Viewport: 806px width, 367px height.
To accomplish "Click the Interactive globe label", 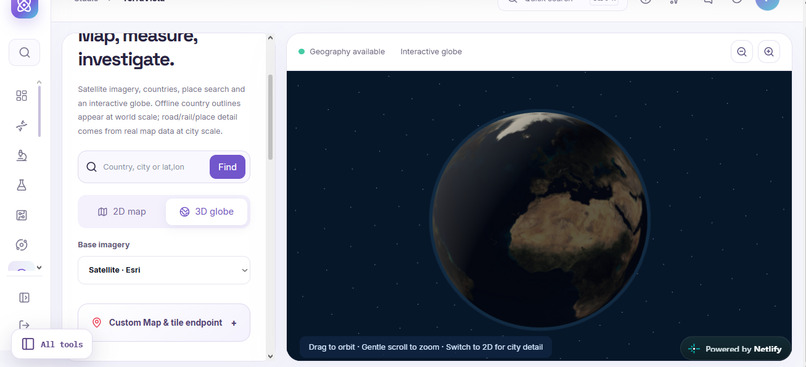I will 431,52.
